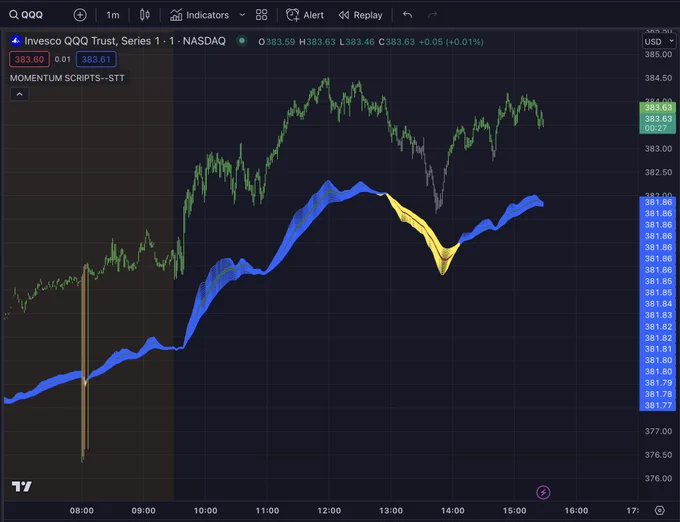Click the blue 383.61 buy price button
Viewport: 680px width, 522px height.
[96, 59]
